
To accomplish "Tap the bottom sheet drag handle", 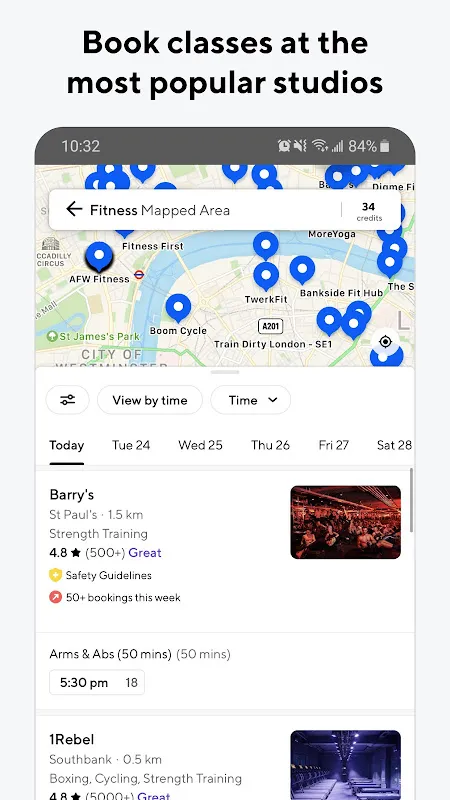I will 224,372.
